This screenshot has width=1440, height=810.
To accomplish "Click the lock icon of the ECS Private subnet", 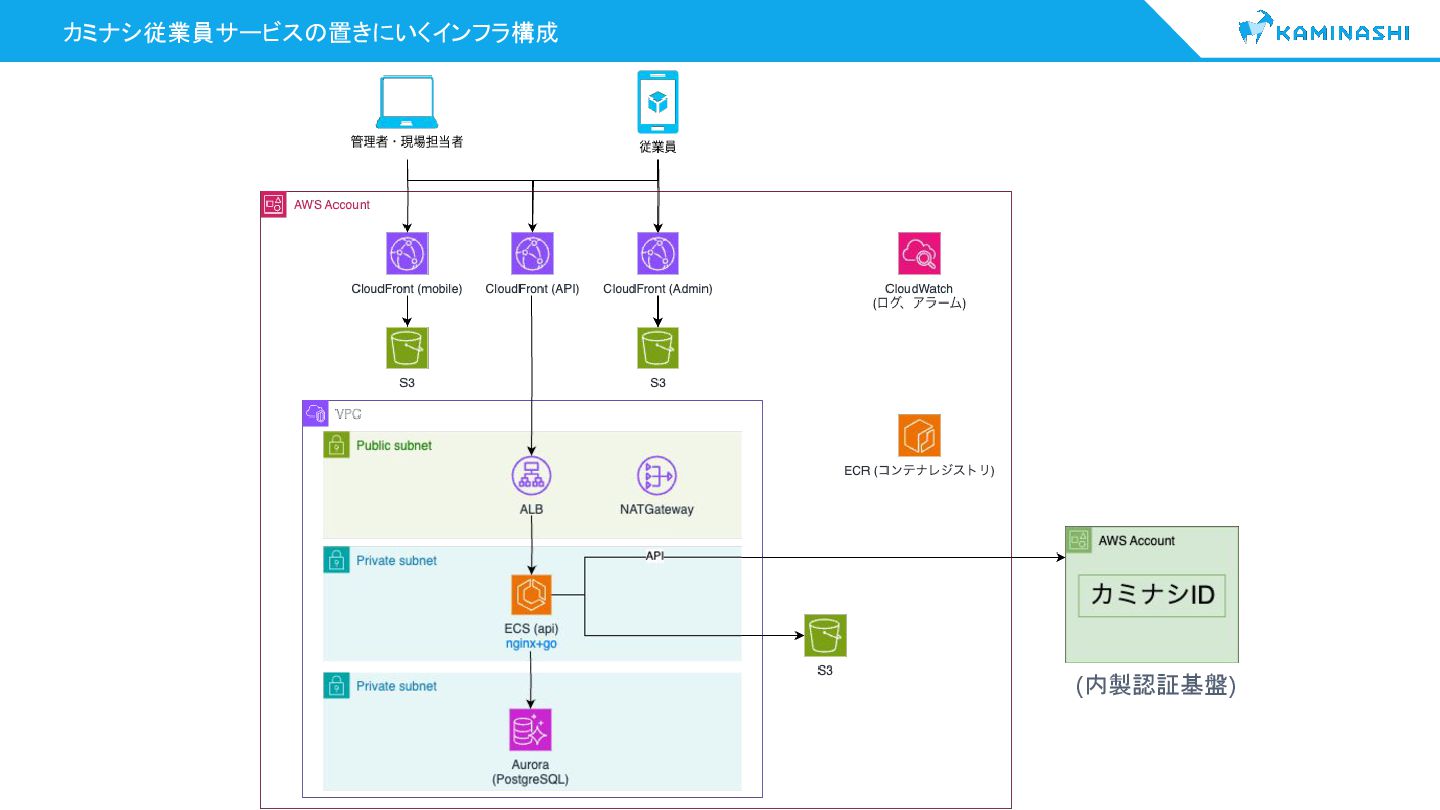I will [336, 560].
